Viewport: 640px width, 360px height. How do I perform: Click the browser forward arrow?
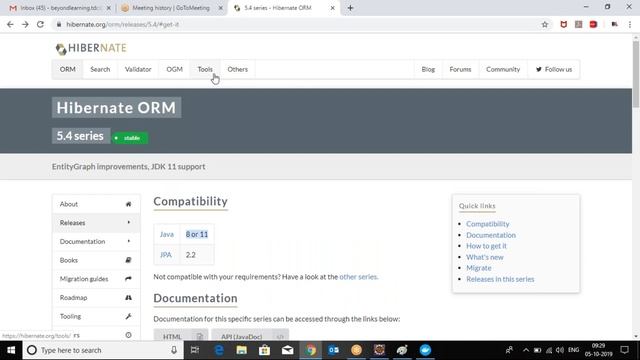pos(25,24)
